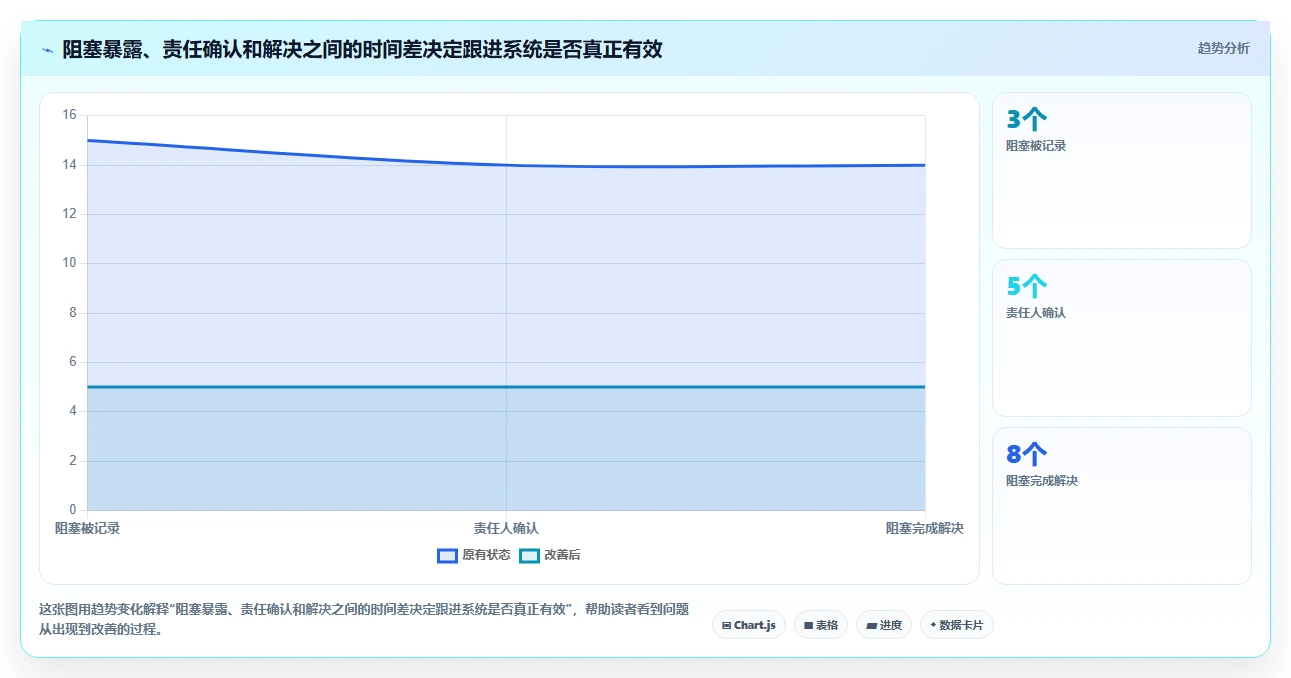Viewport: 1291px width, 678px height.
Task: Click the blue 原有状态 legend color box
Action: point(447,555)
